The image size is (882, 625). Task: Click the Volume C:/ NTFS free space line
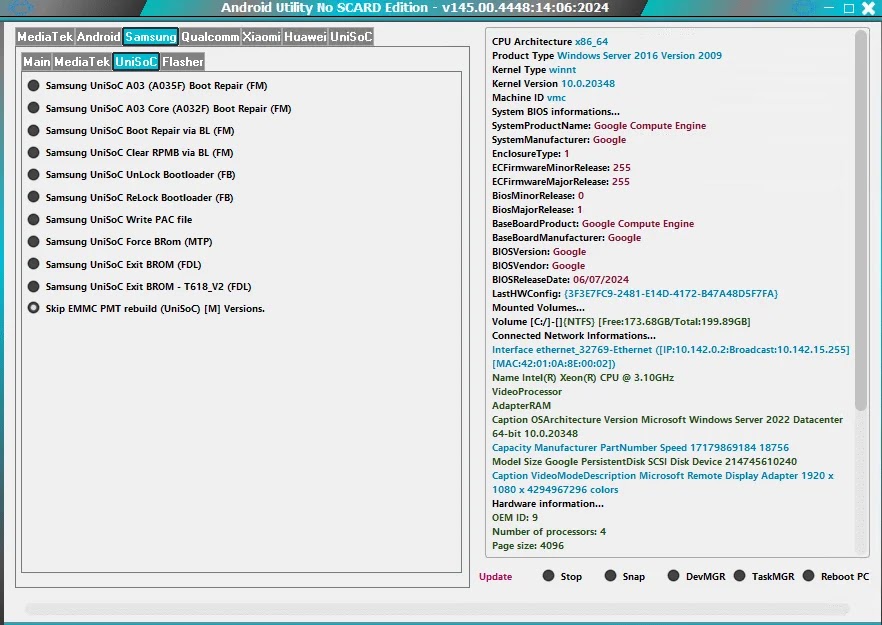[621, 322]
